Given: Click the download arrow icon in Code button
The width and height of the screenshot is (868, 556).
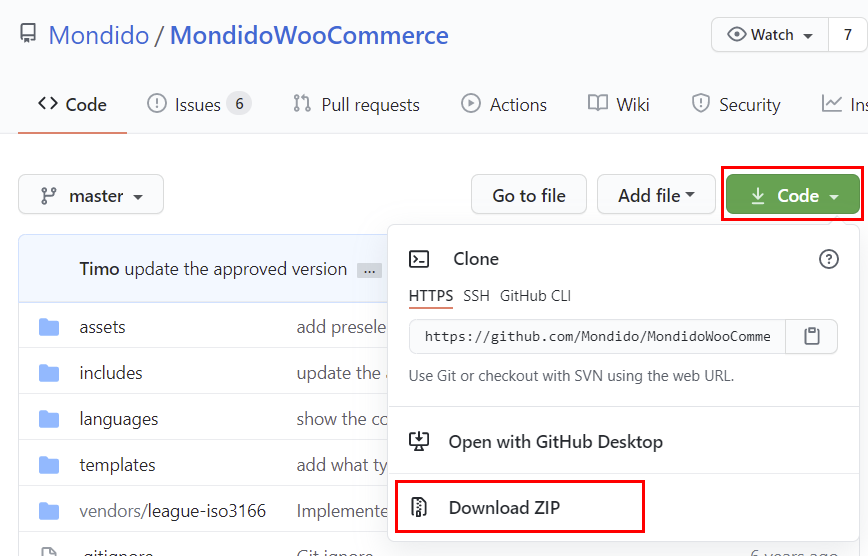Looking at the screenshot, I should coord(758,195).
